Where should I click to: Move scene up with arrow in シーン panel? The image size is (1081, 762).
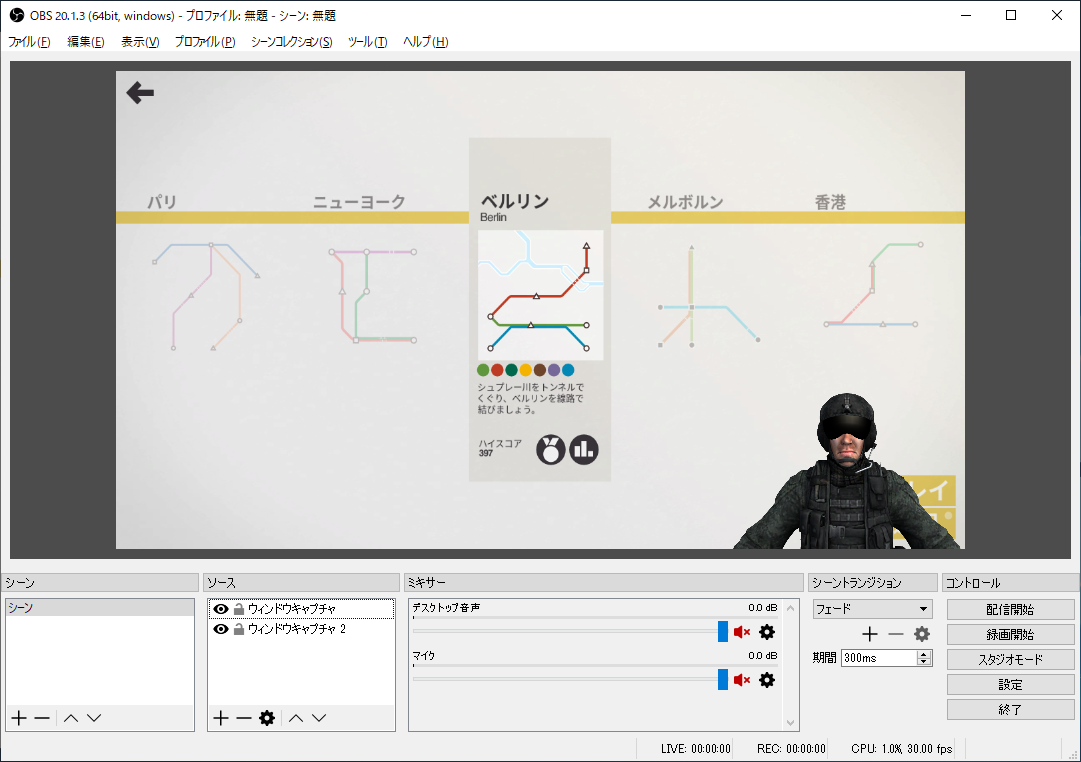click(71, 718)
